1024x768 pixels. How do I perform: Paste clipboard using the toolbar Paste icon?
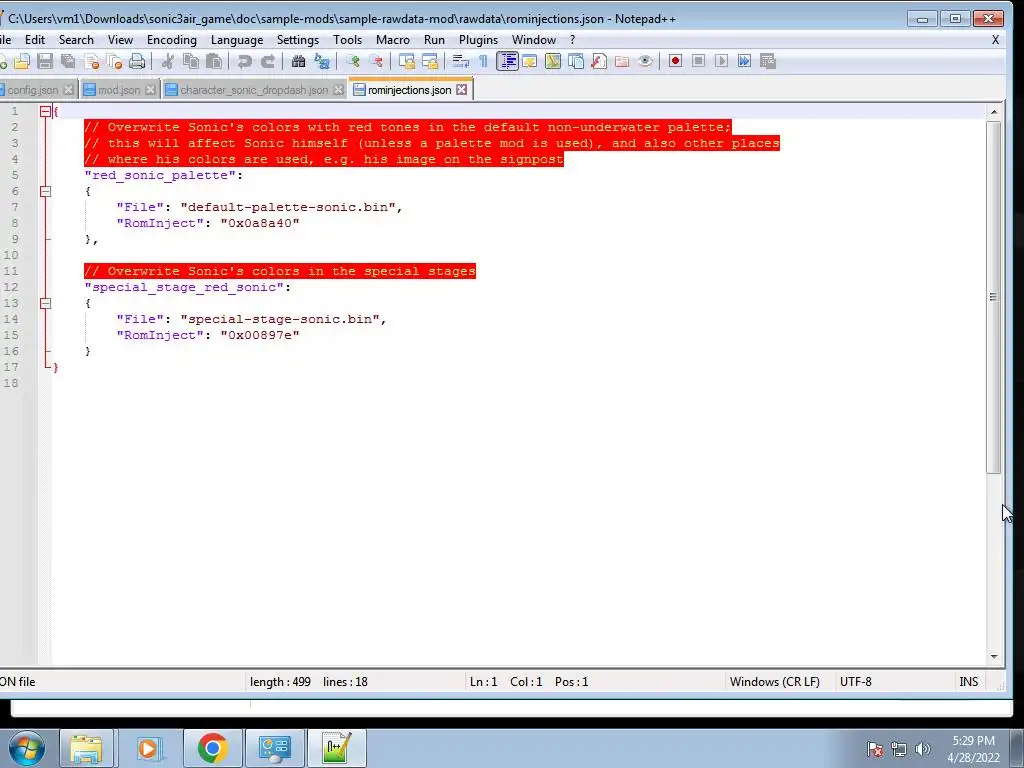214,61
